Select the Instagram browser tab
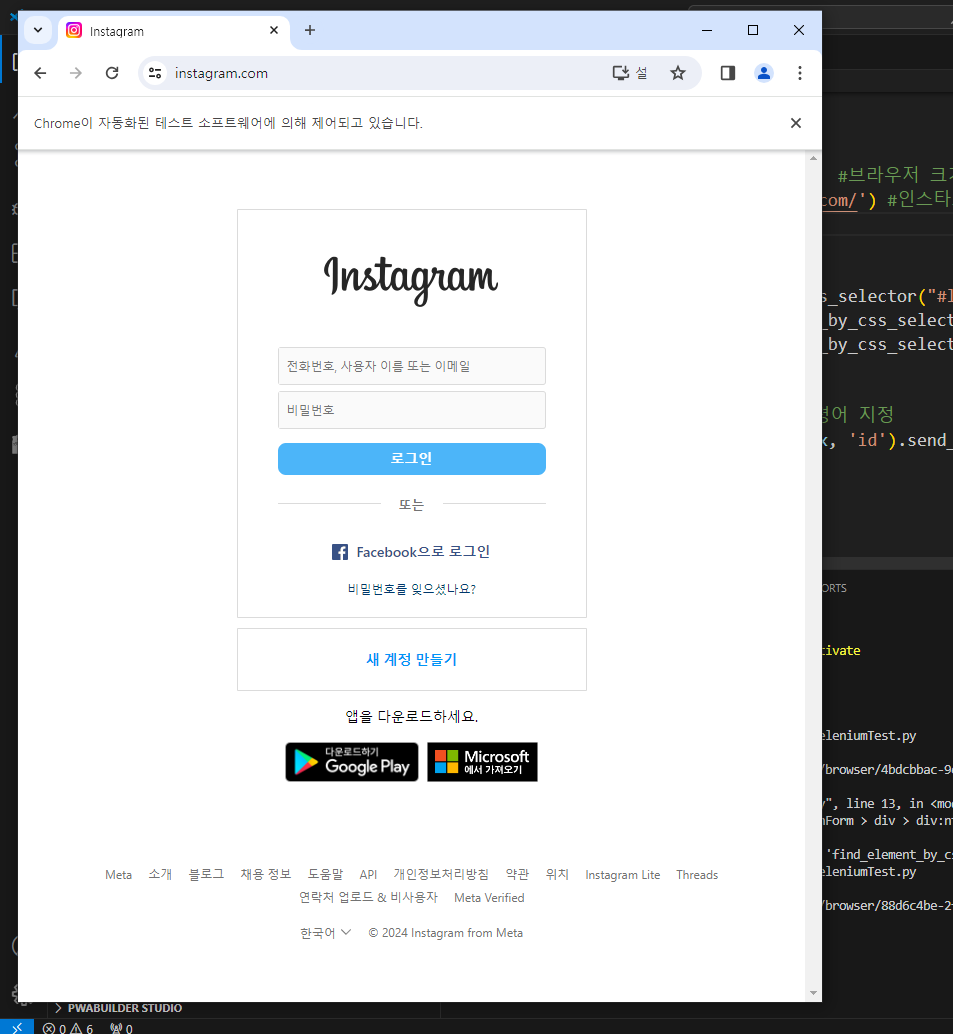 click(174, 31)
